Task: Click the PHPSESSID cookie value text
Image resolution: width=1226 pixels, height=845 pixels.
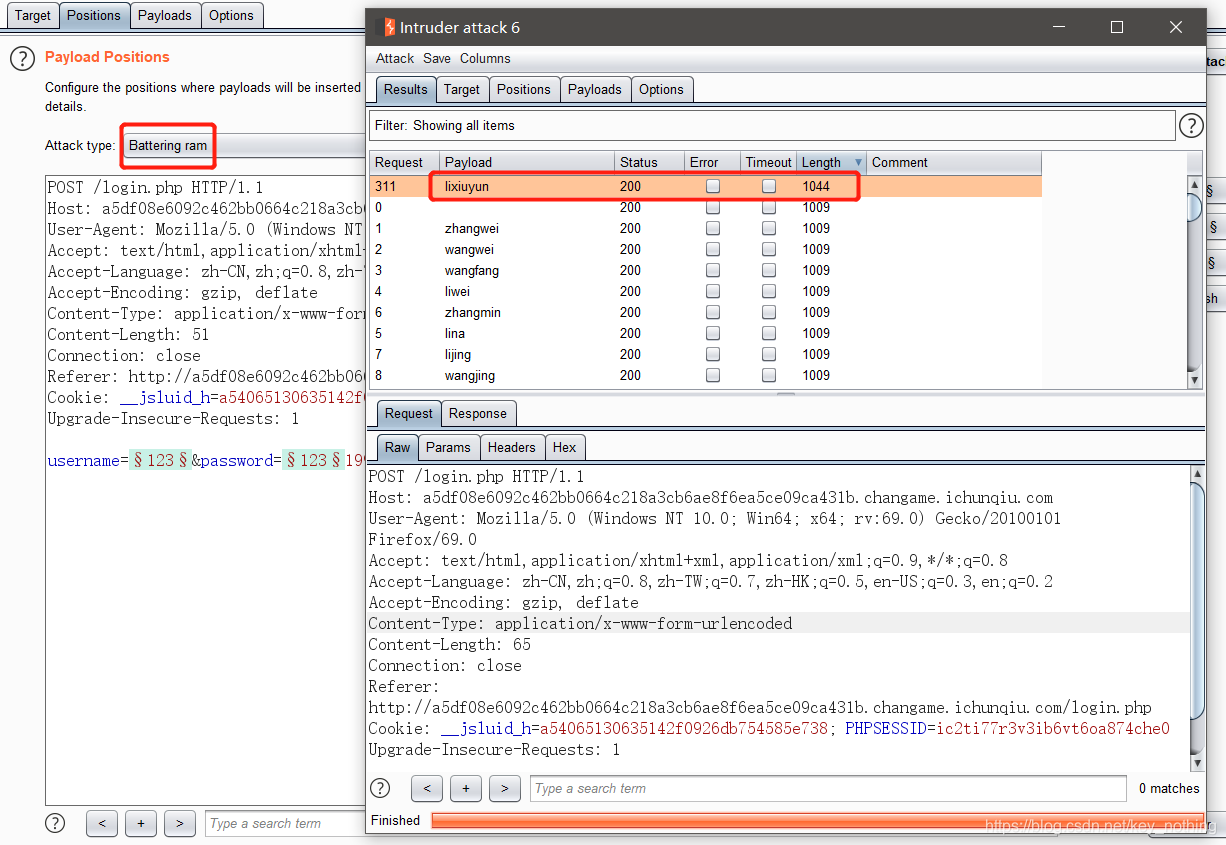Action: click(1053, 728)
